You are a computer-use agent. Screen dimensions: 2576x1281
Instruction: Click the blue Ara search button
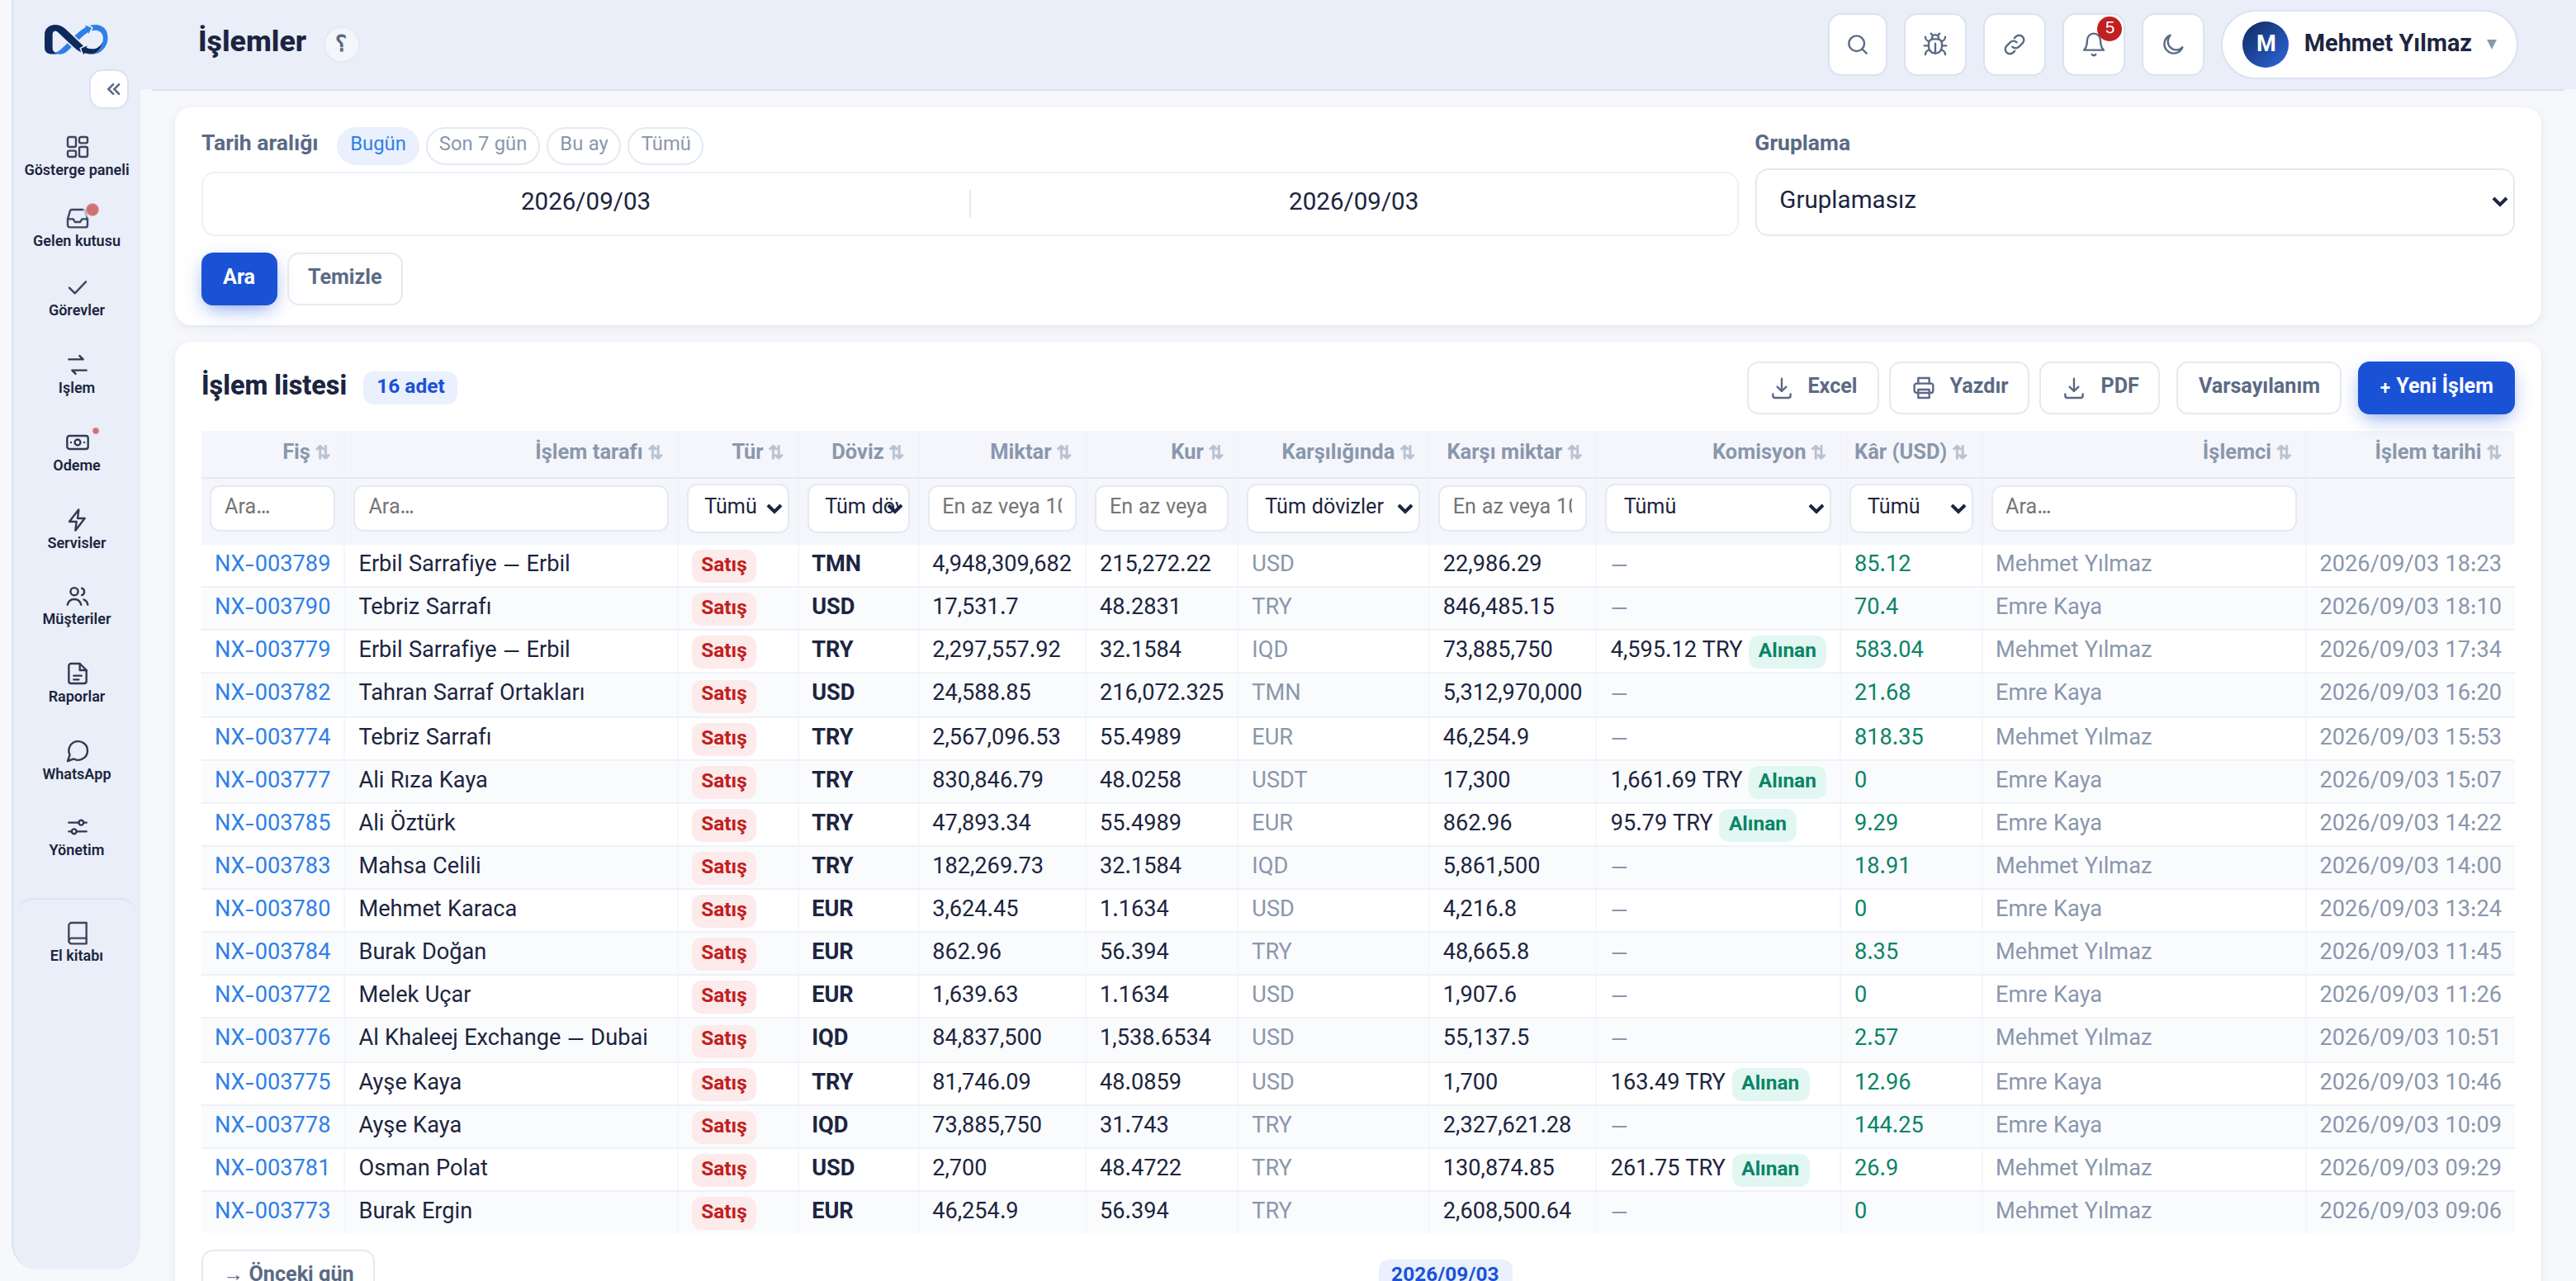click(x=239, y=278)
